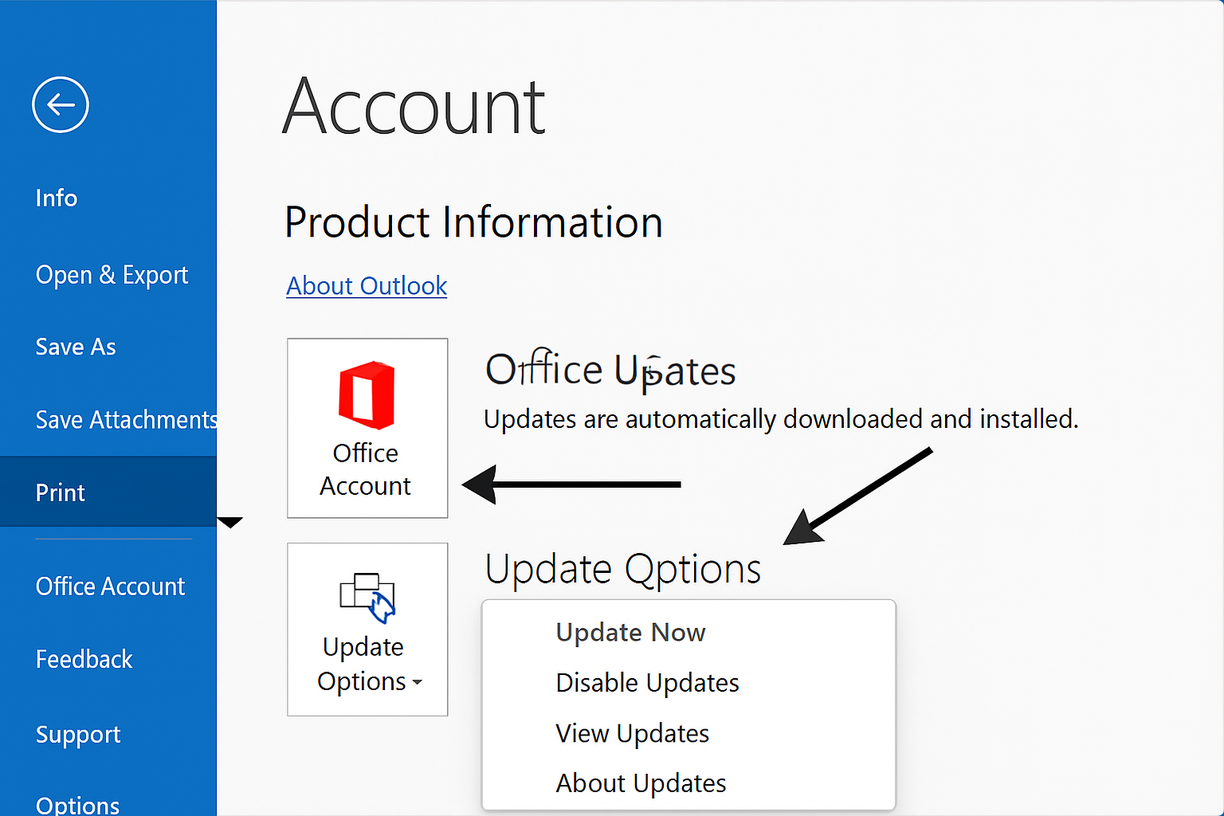Open the highlighted Print sidebar item
The height and width of the screenshot is (816, 1224).
[60, 492]
